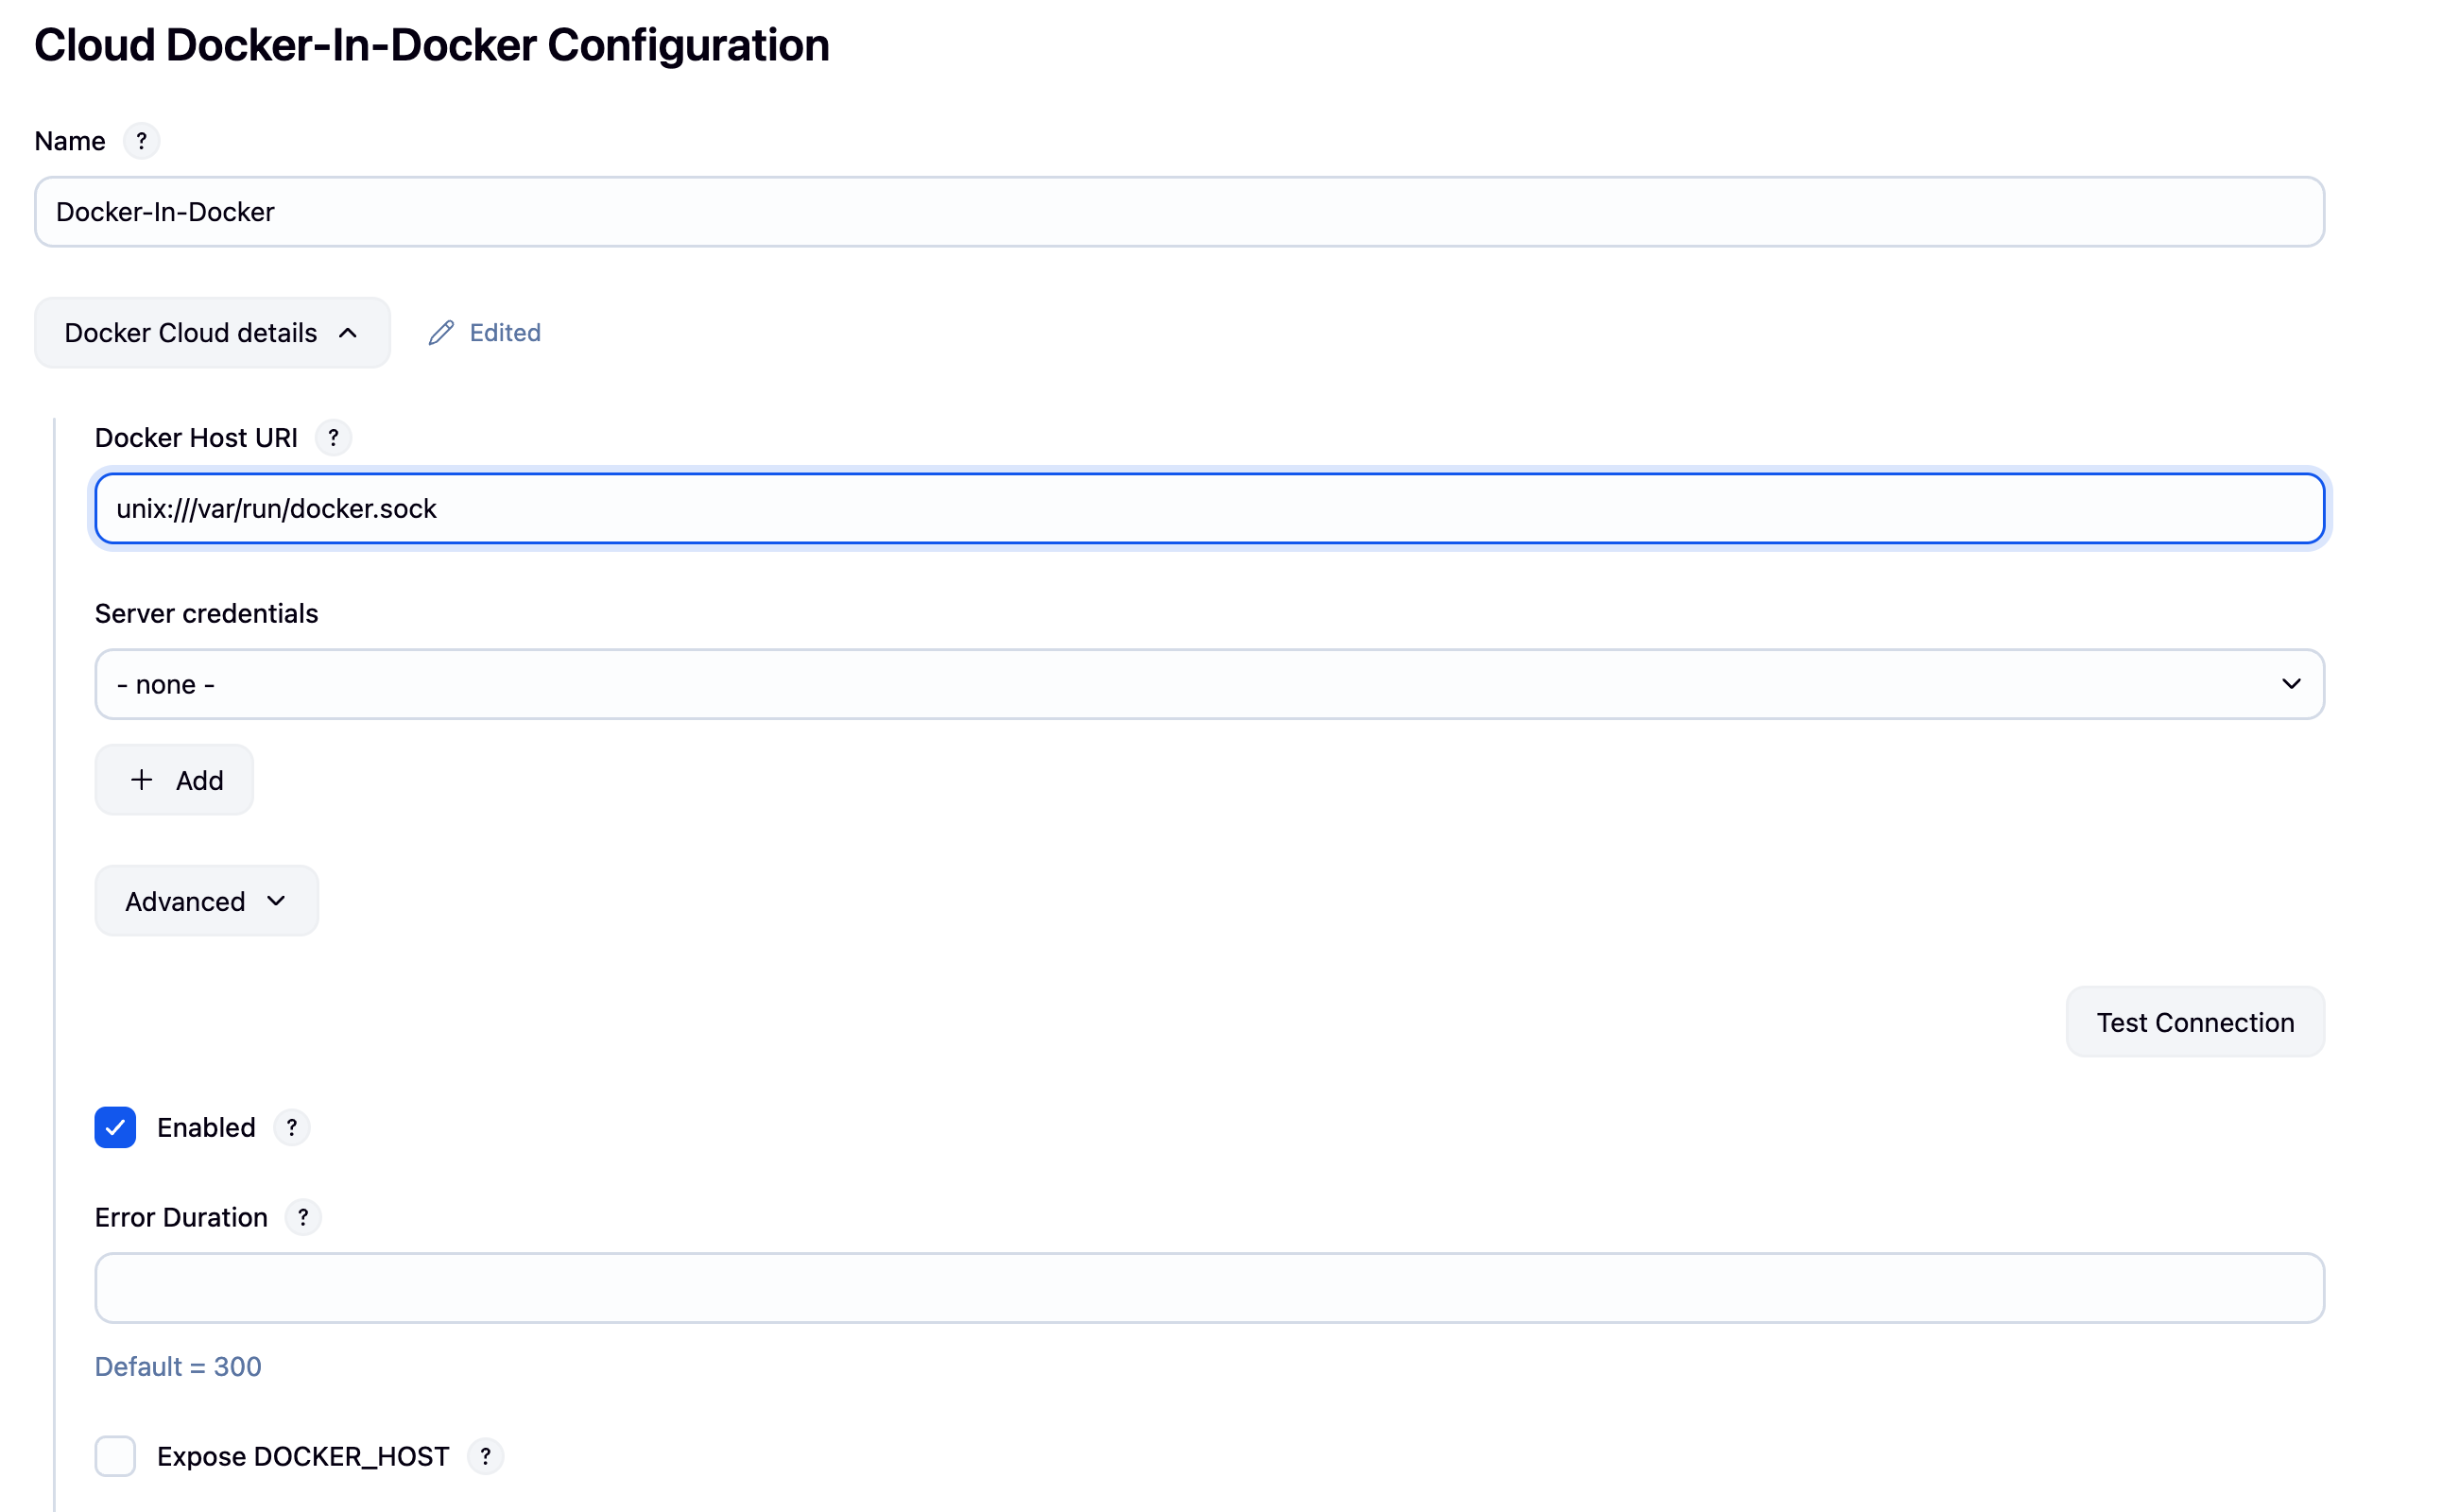Show help for Docker Host URI

[333, 438]
